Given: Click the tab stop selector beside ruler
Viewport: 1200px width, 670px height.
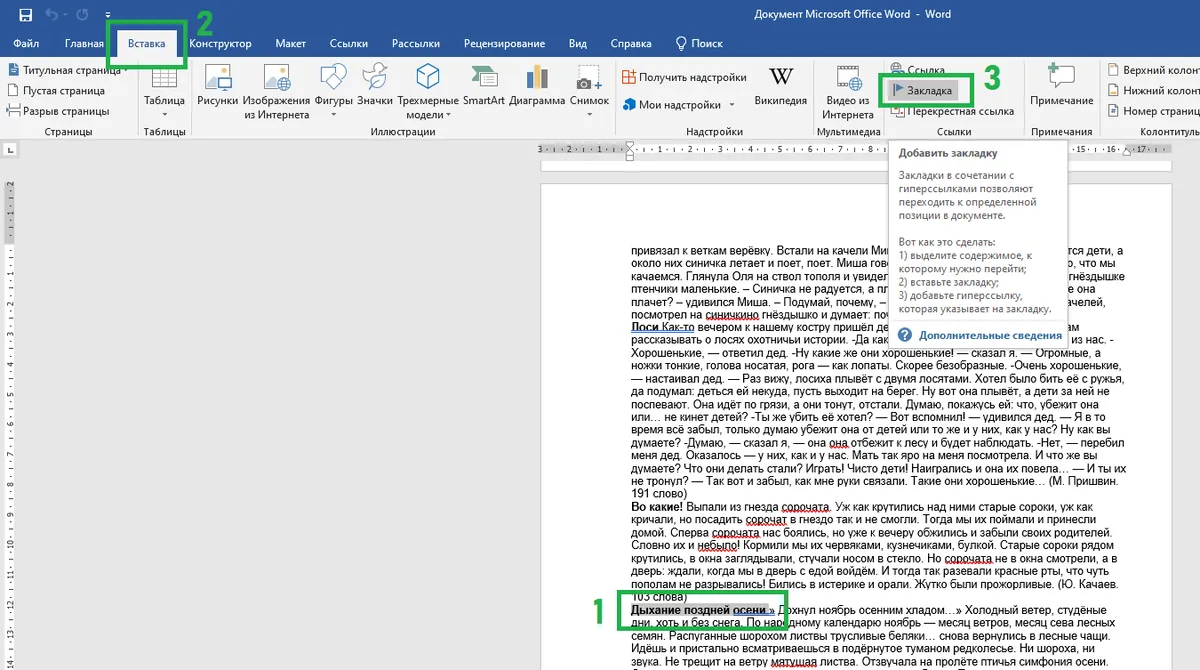Looking at the screenshot, I should [x=10, y=150].
